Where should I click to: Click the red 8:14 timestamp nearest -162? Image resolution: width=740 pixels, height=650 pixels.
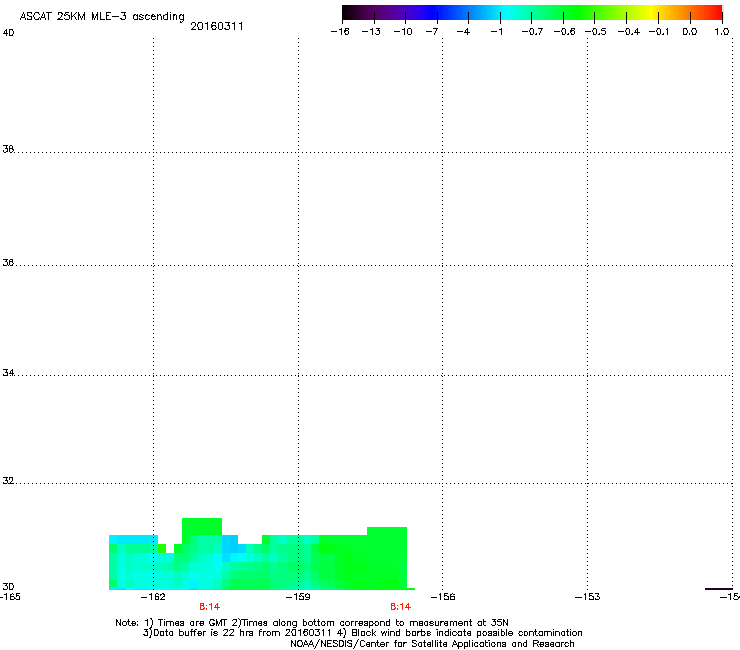click(210, 607)
